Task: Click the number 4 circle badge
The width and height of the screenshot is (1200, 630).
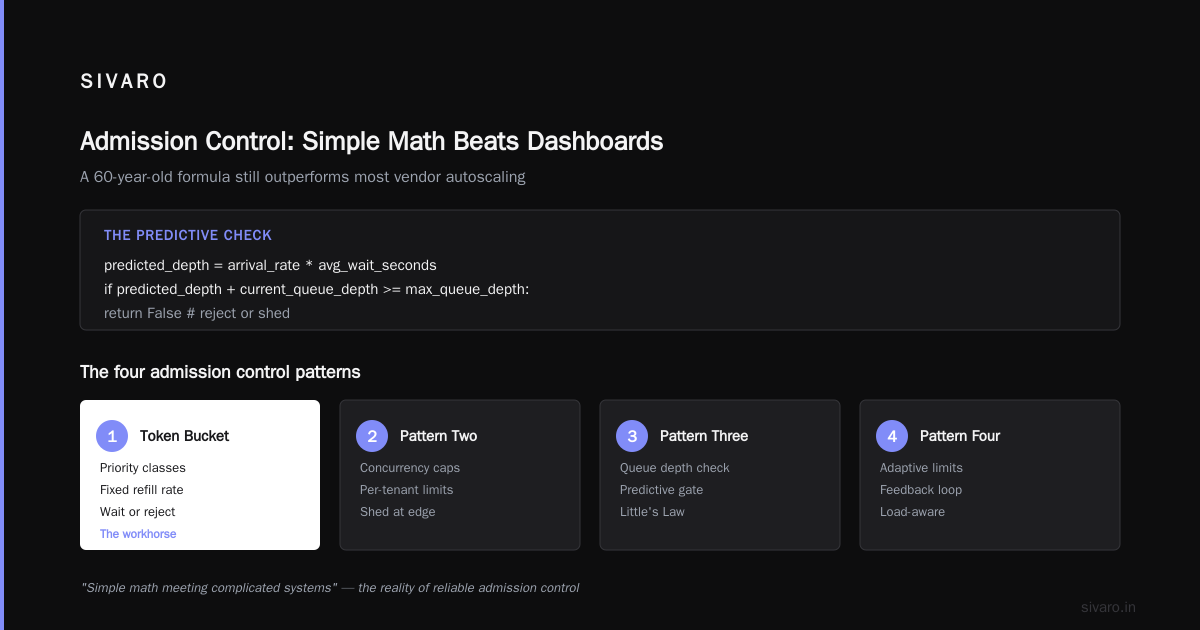Action: point(892,436)
